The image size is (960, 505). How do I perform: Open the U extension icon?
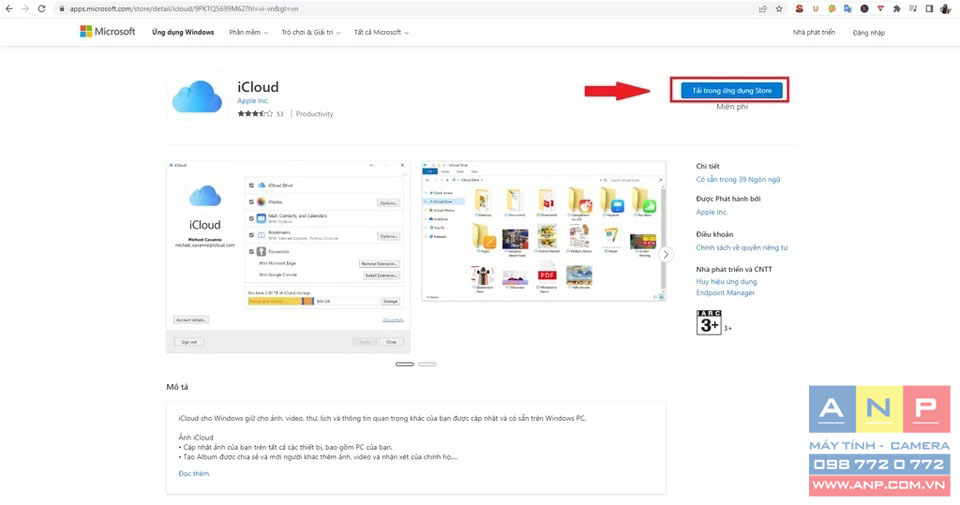point(816,9)
